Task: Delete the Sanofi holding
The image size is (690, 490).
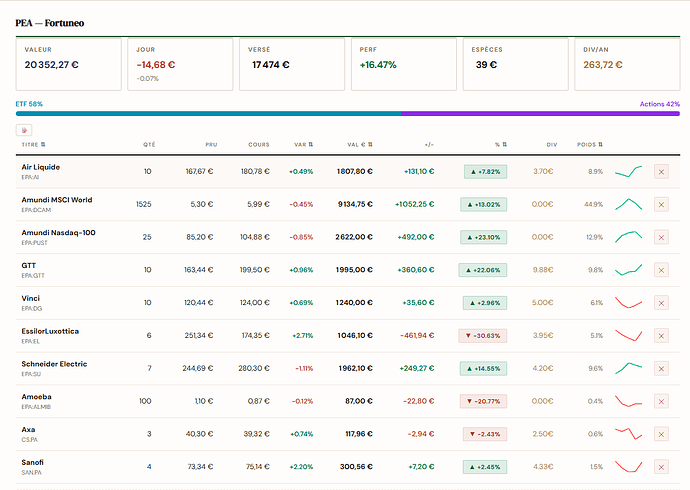Action: [661, 467]
